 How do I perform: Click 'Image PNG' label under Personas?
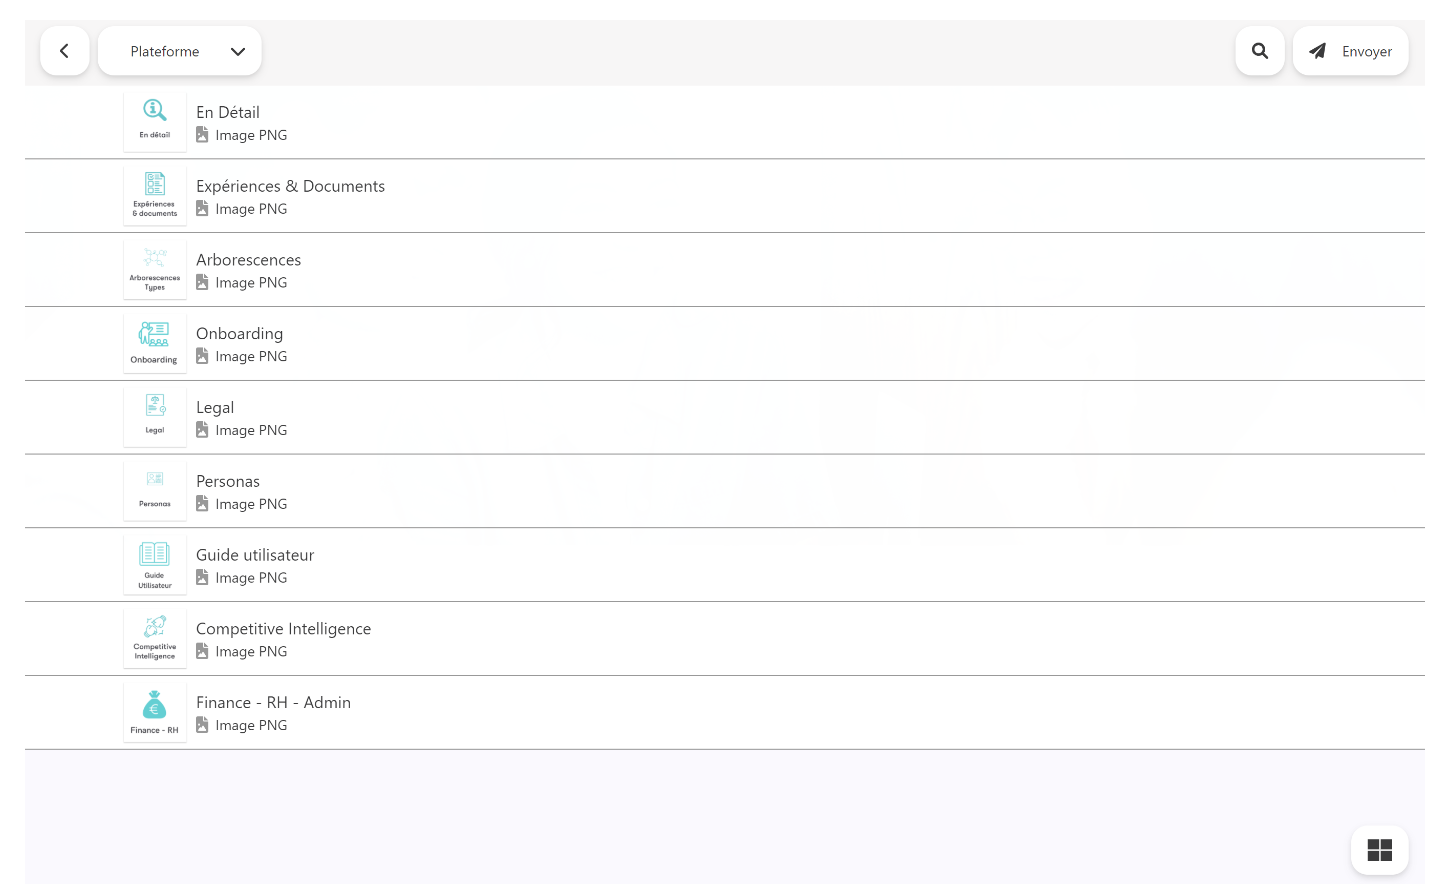251,504
